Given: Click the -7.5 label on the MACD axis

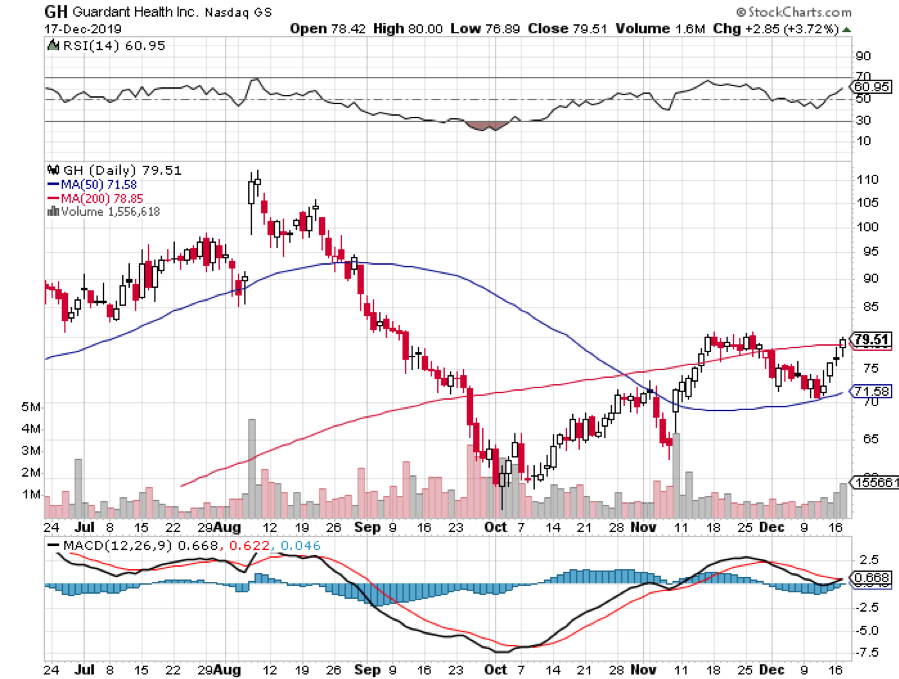Looking at the screenshot, I should 866,653.
